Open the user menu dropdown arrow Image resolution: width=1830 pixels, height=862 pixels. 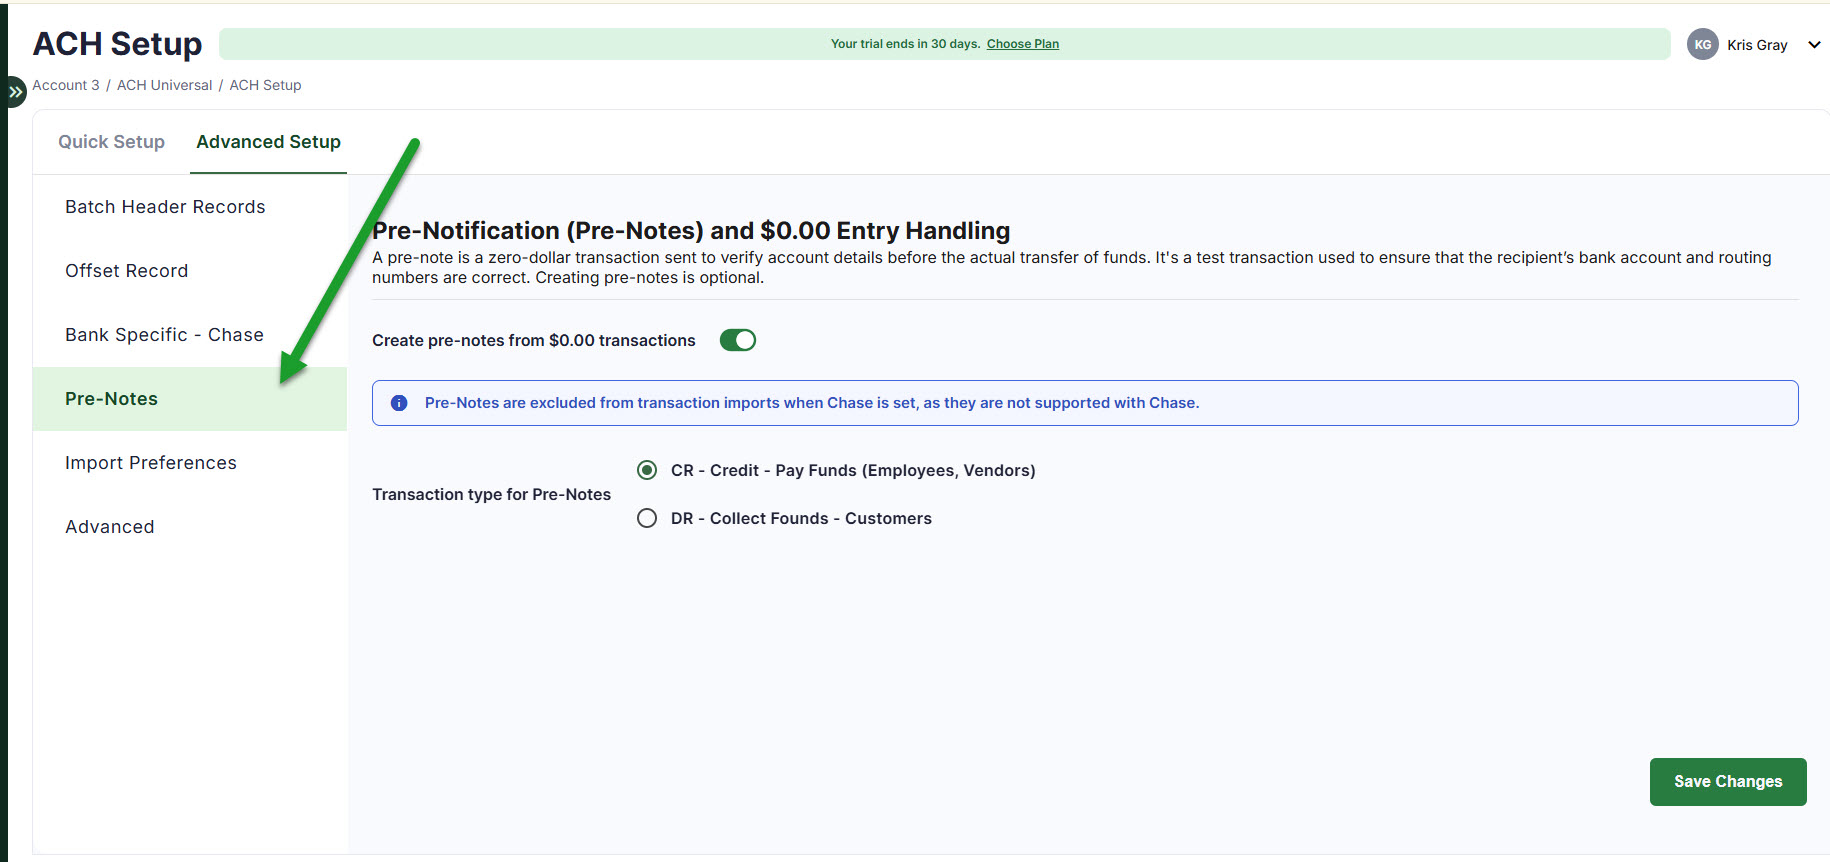tap(1814, 44)
